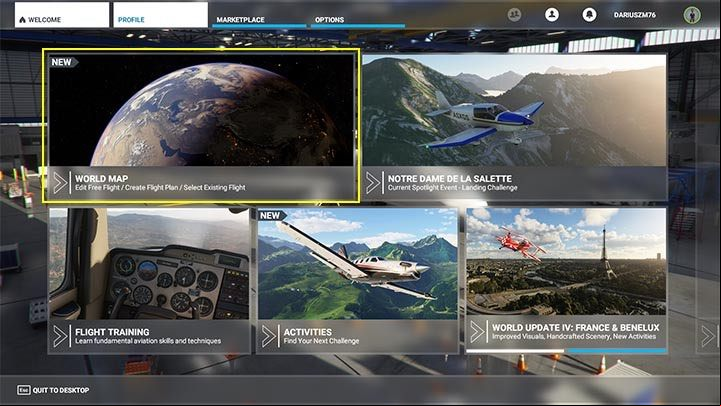Click the arrow icon beside World Map
Screen dimensions: 721x406
60,183
